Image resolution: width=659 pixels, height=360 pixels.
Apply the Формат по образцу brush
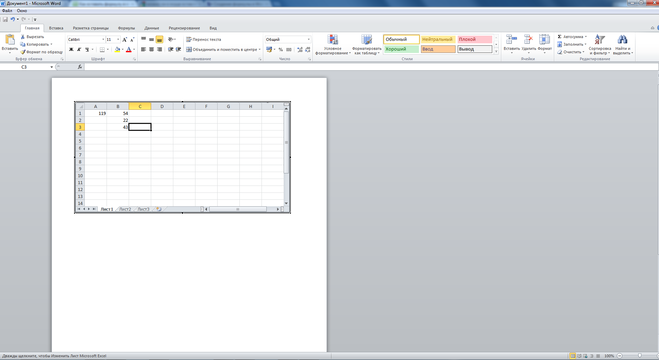pos(23,52)
